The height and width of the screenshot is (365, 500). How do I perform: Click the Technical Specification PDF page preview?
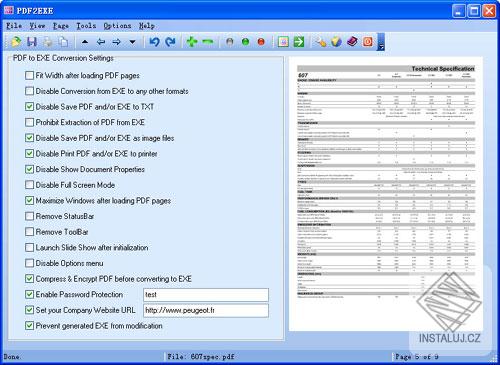(x=386, y=194)
